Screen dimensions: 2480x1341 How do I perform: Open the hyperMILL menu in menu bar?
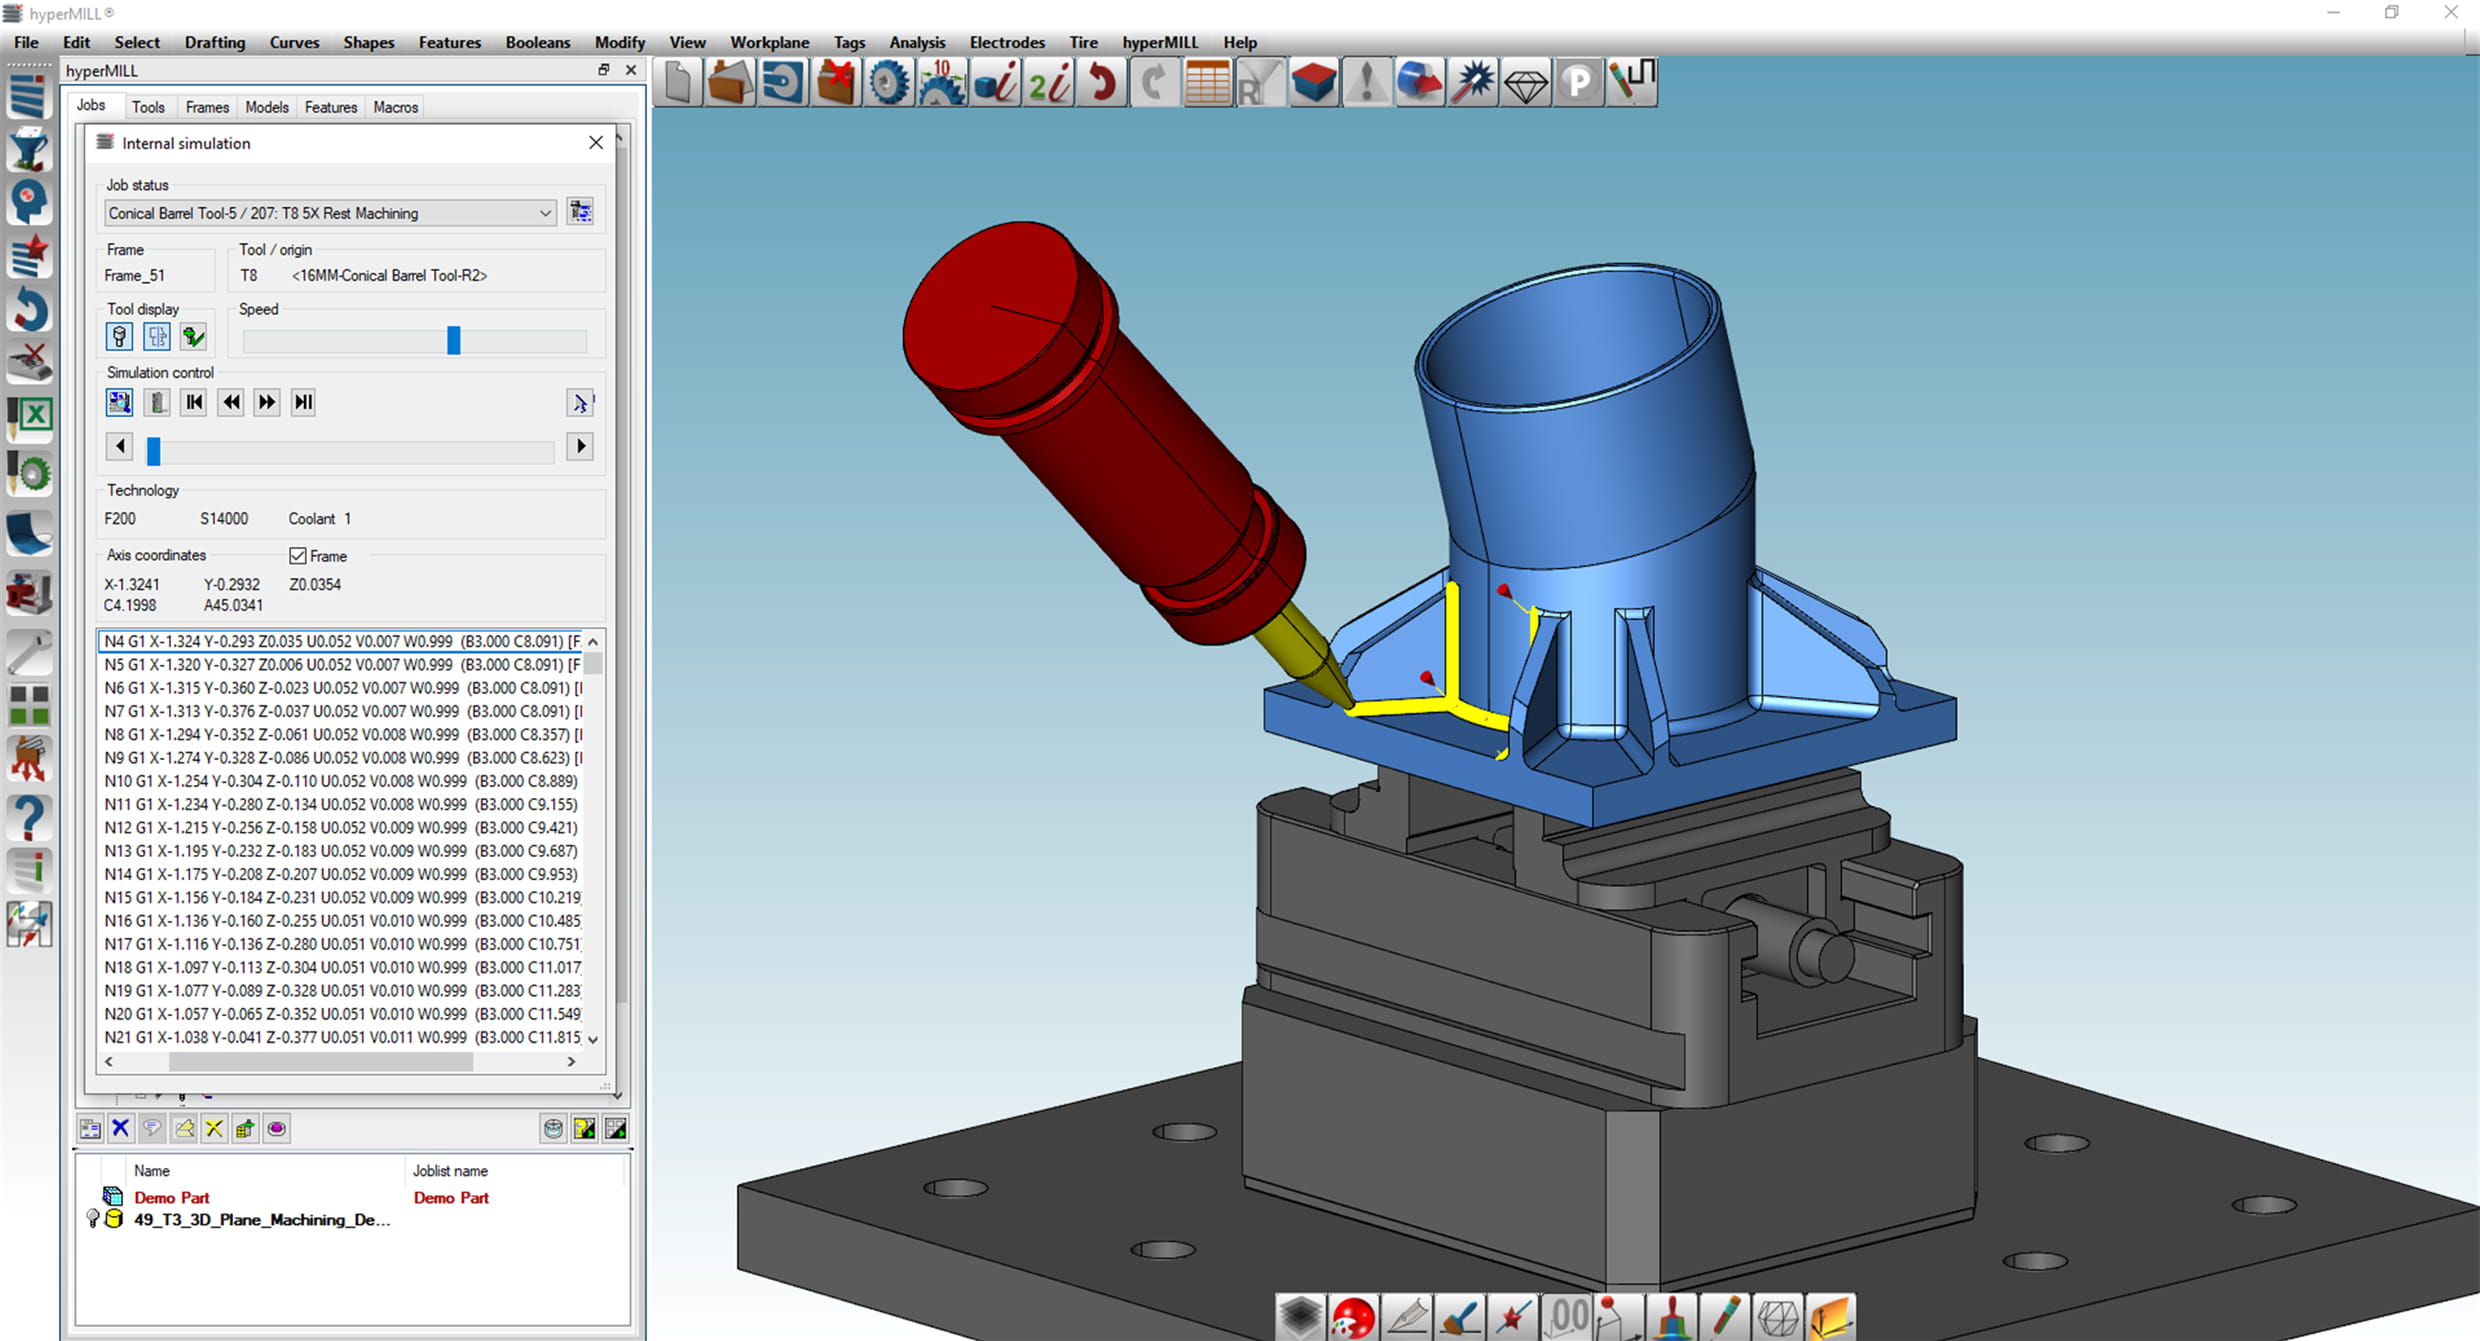pos(1159,42)
